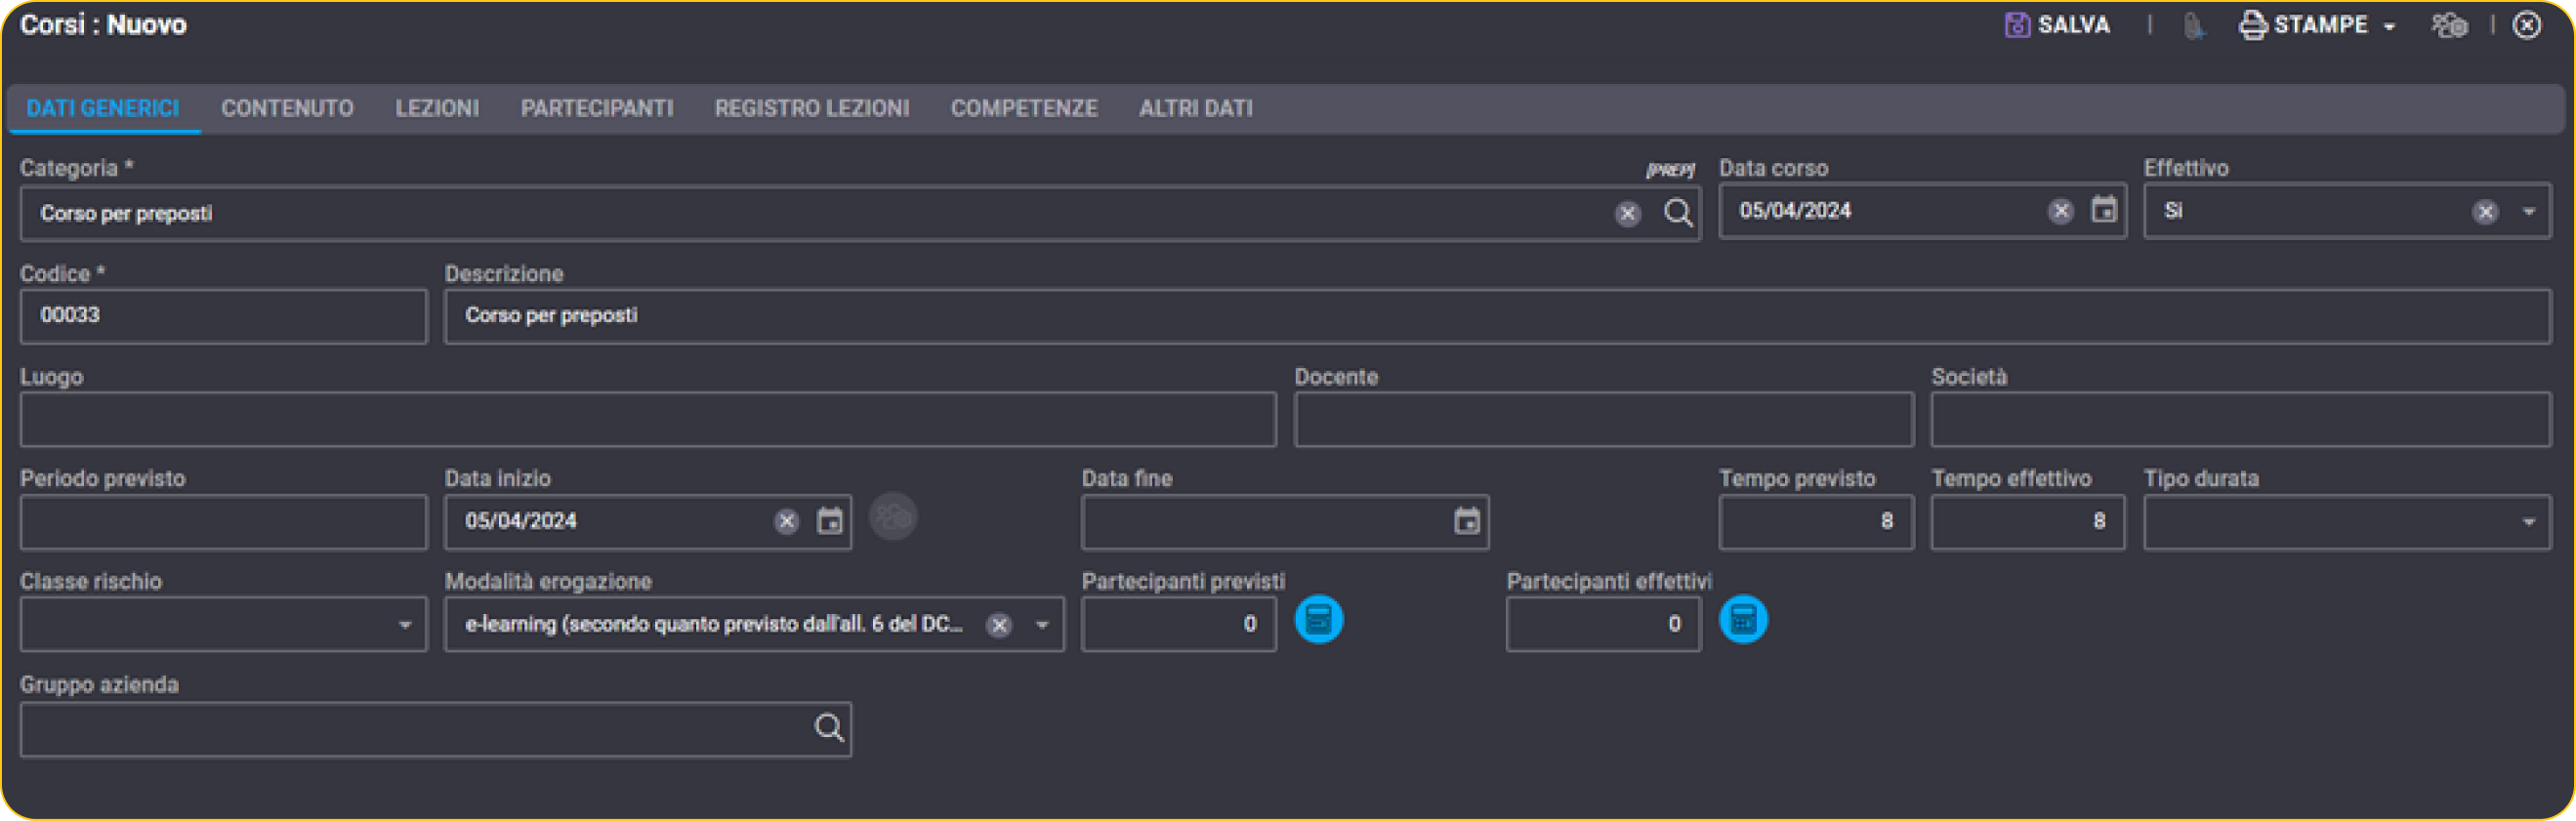Search categories with Categoria magnifier icon
This screenshot has height=821, width=2576.
click(1678, 212)
